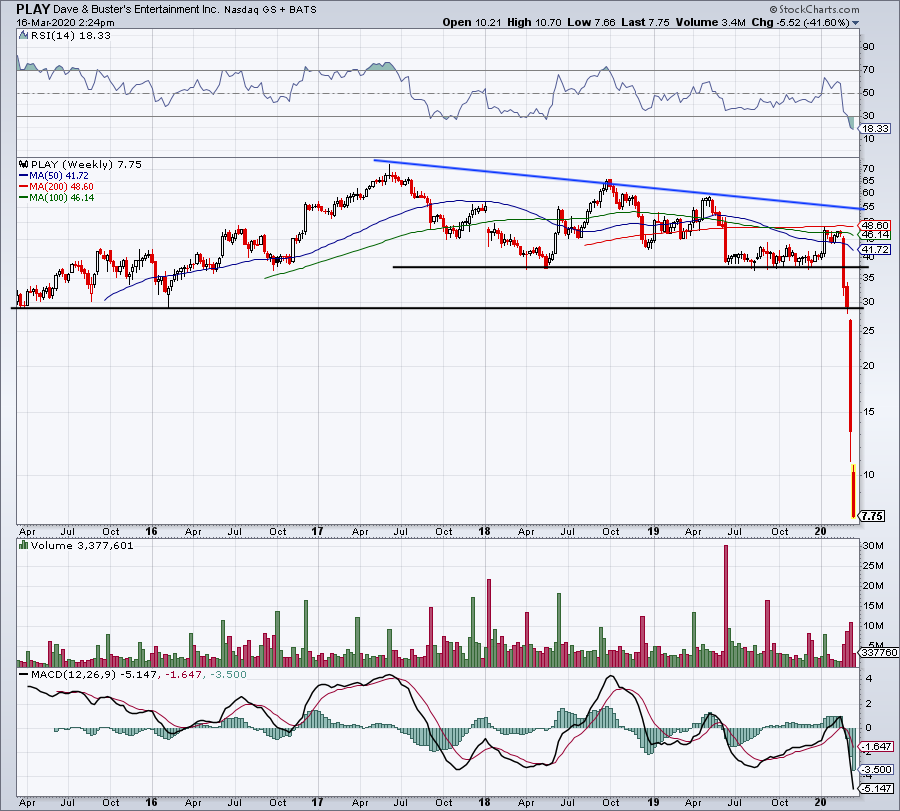
Task: Click the 46.14 price tag on right axis
Action: 875,235
